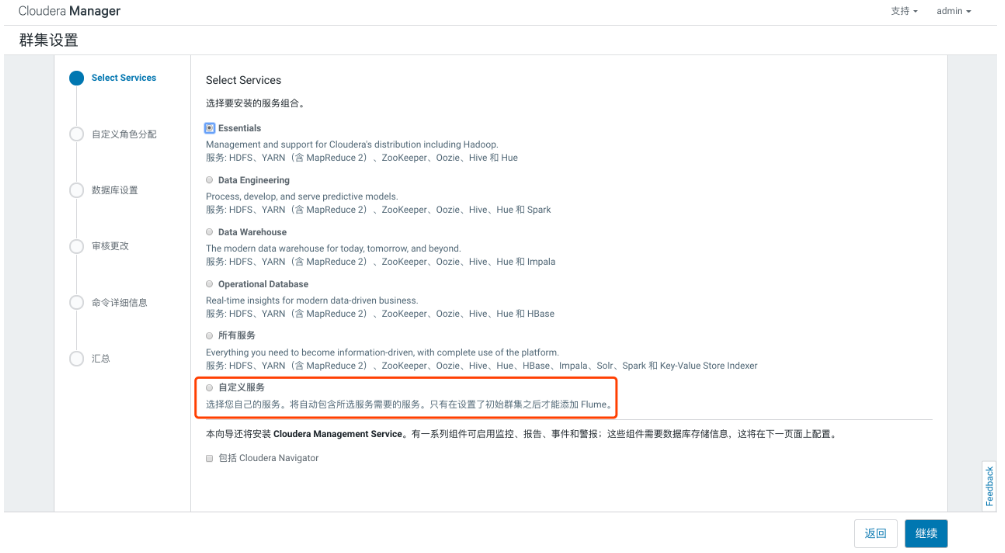Click Data Engineering services list ending with Spark

point(378,210)
